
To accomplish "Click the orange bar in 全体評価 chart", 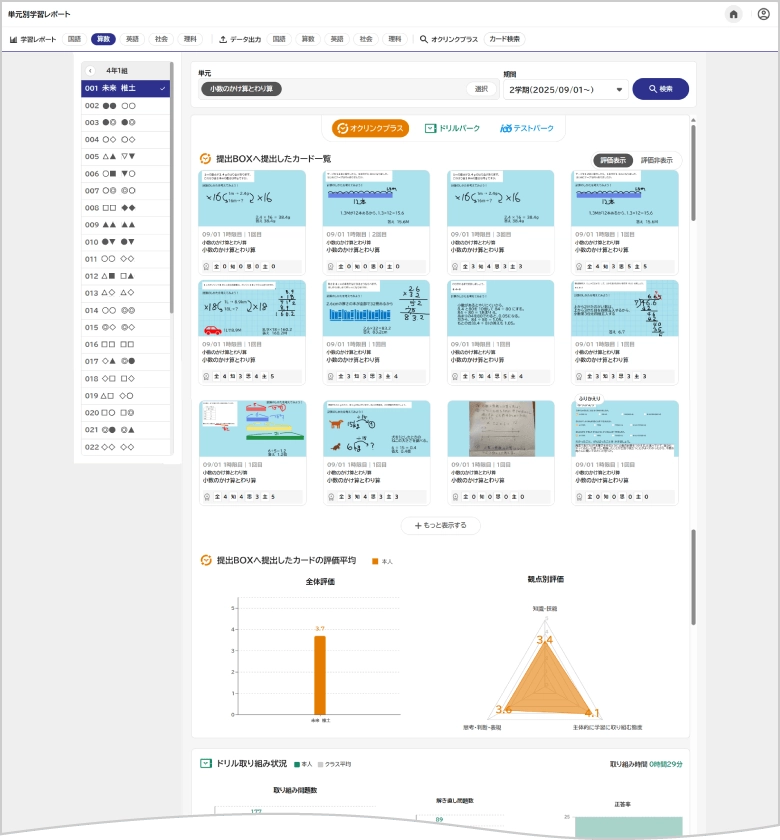I will click(x=320, y=675).
